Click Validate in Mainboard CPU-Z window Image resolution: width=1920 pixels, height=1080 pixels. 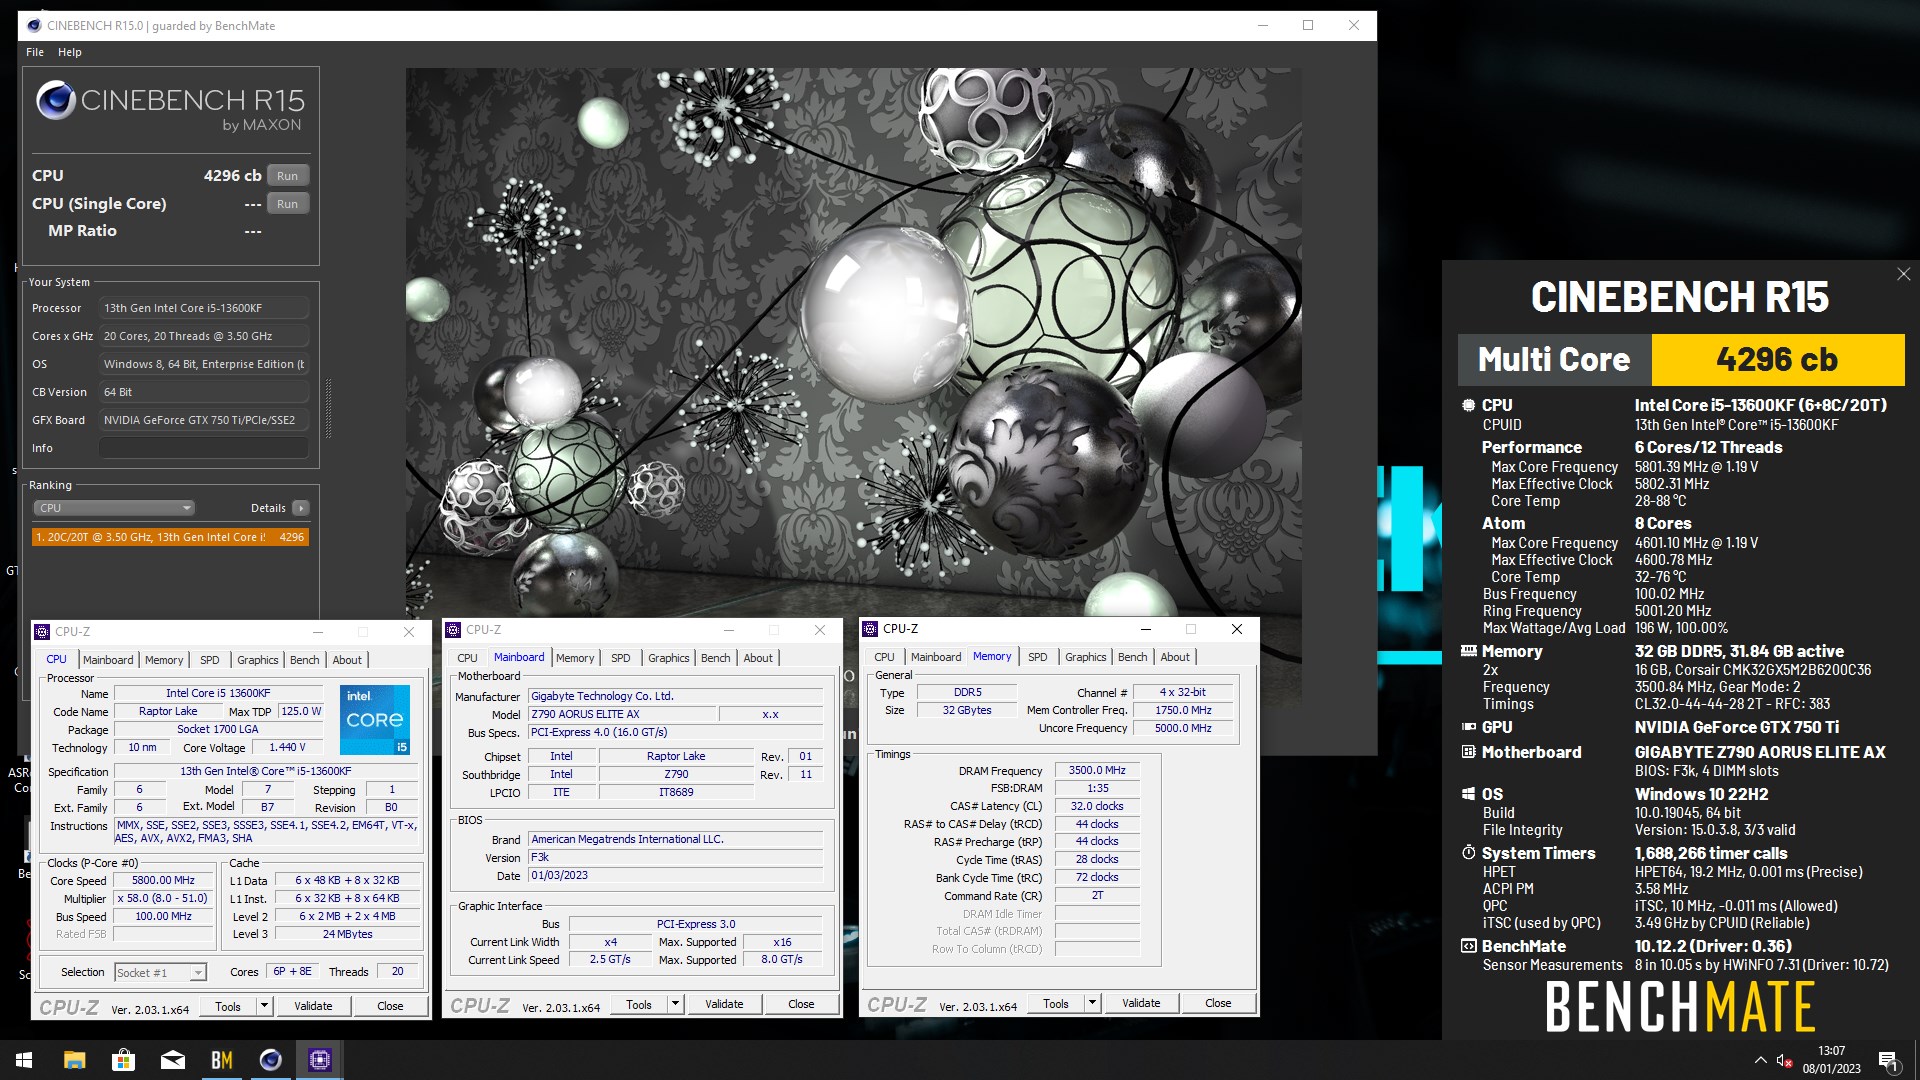coord(724,1004)
